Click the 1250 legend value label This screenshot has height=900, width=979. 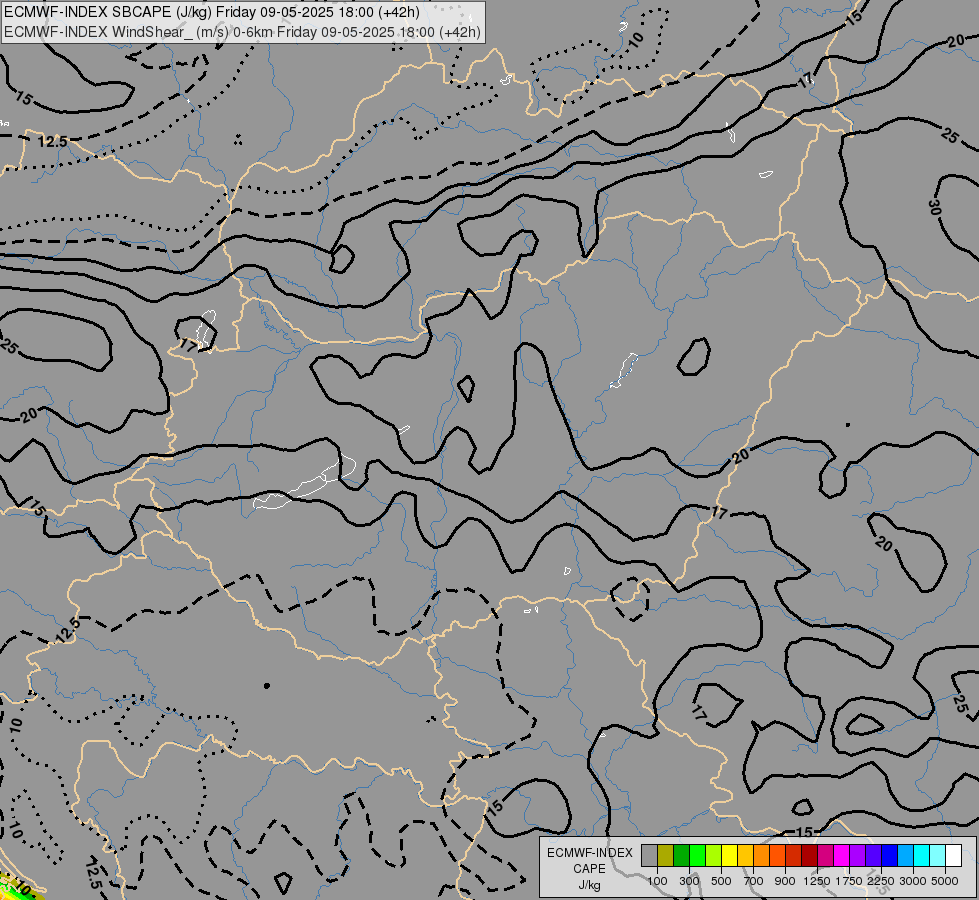click(x=817, y=881)
